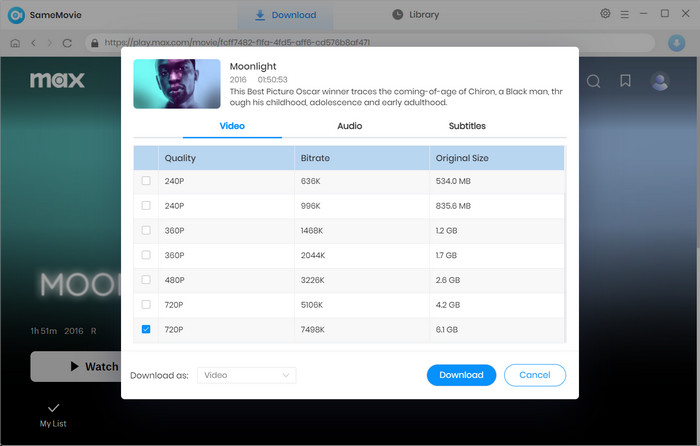Click the blue Download button

(x=461, y=375)
